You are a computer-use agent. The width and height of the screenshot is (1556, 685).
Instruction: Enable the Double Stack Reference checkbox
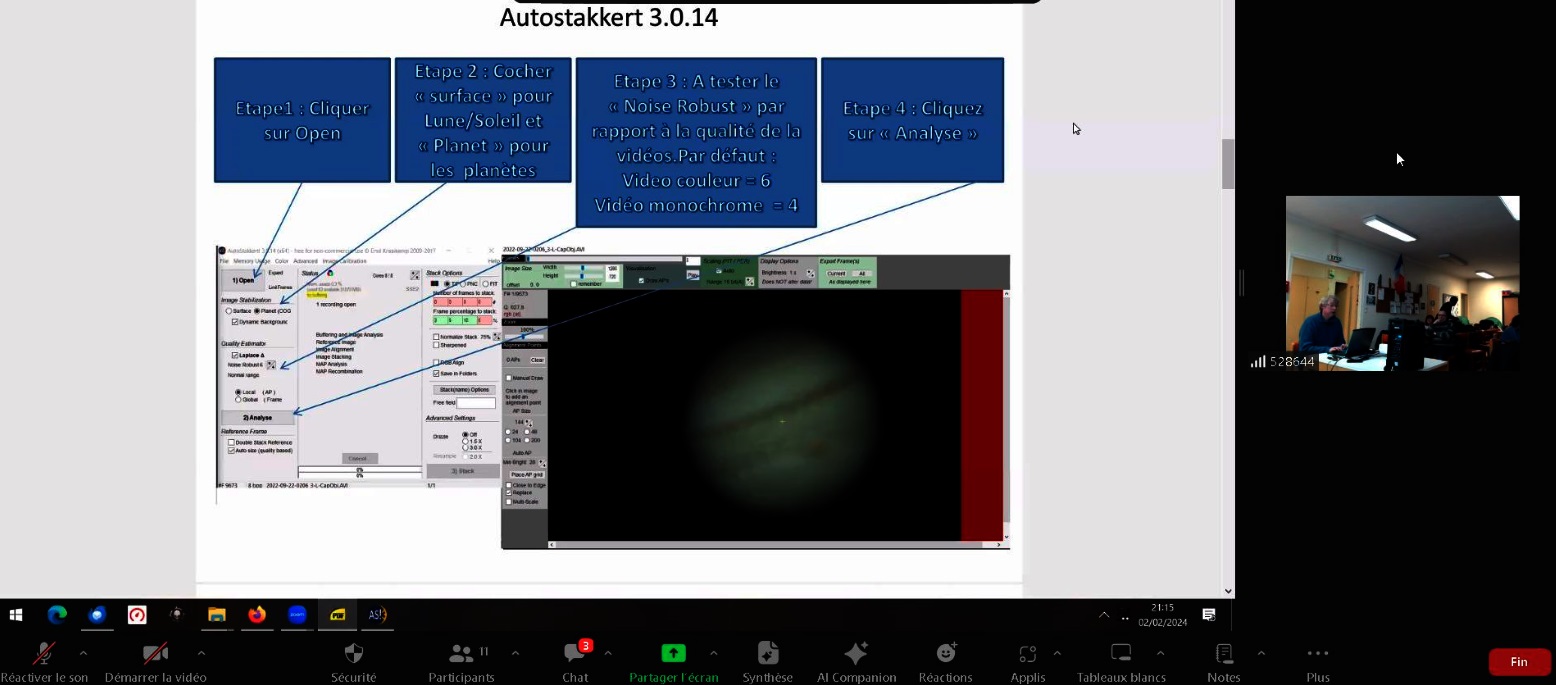click(x=232, y=442)
